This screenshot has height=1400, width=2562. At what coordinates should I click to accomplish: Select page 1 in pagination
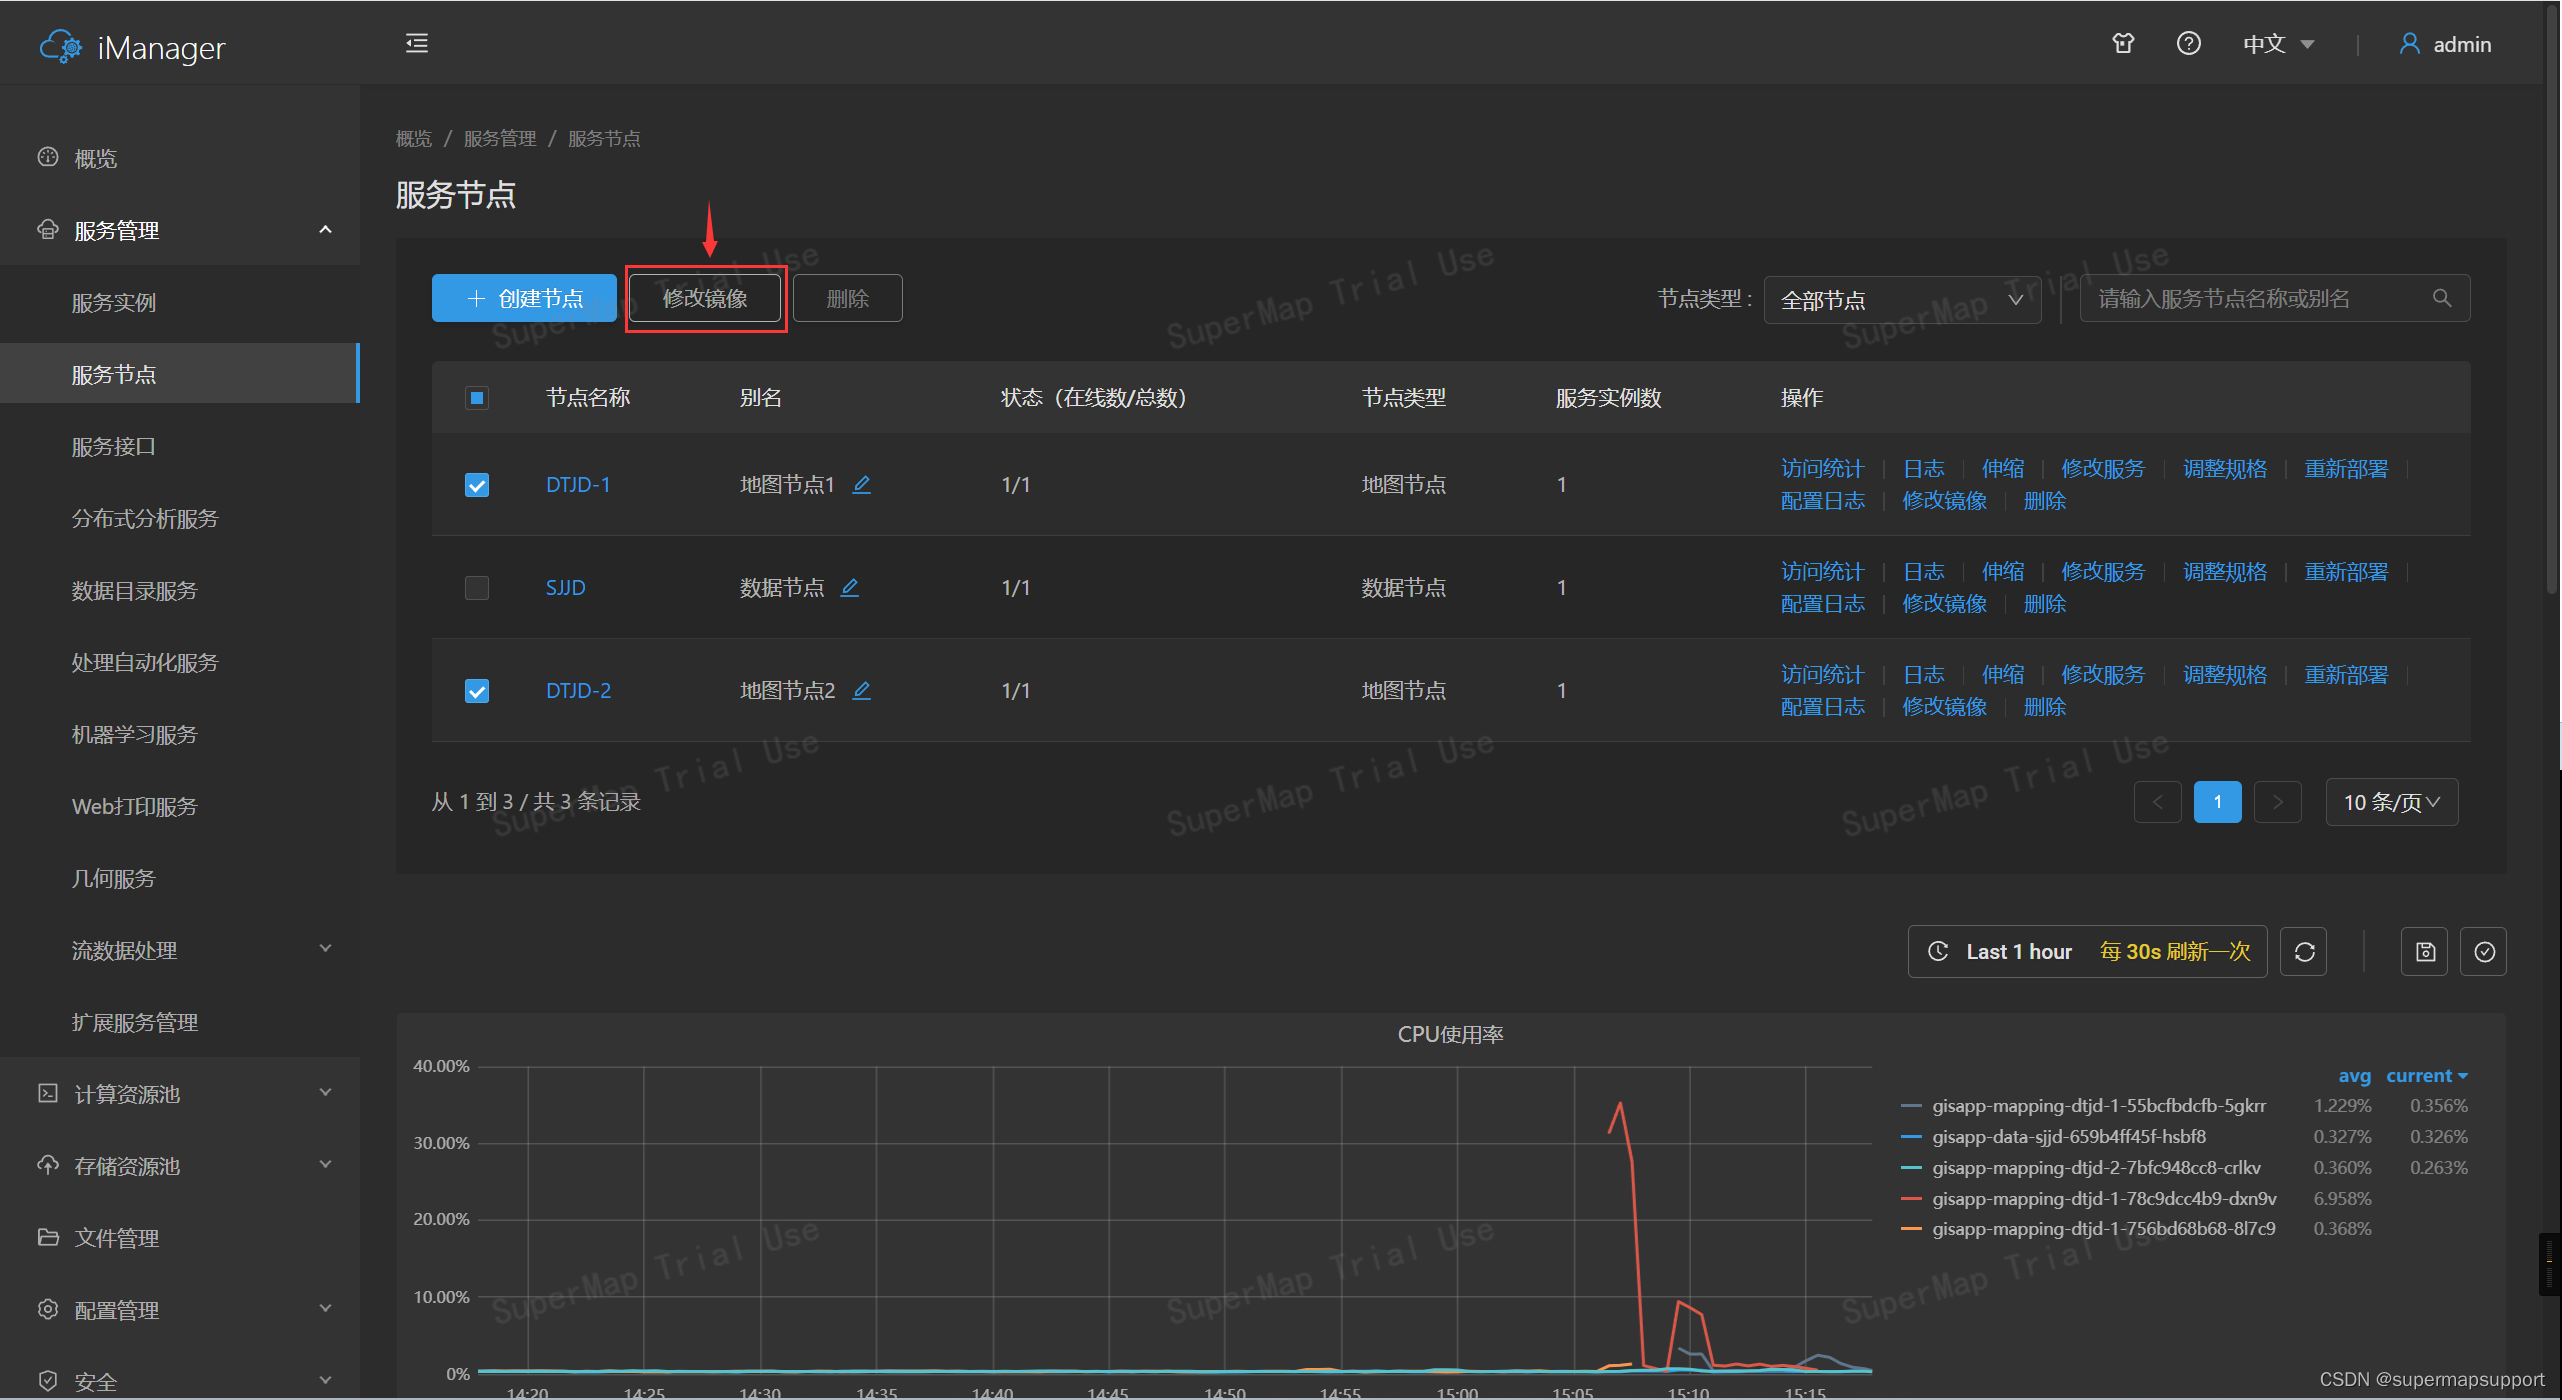[2218, 802]
